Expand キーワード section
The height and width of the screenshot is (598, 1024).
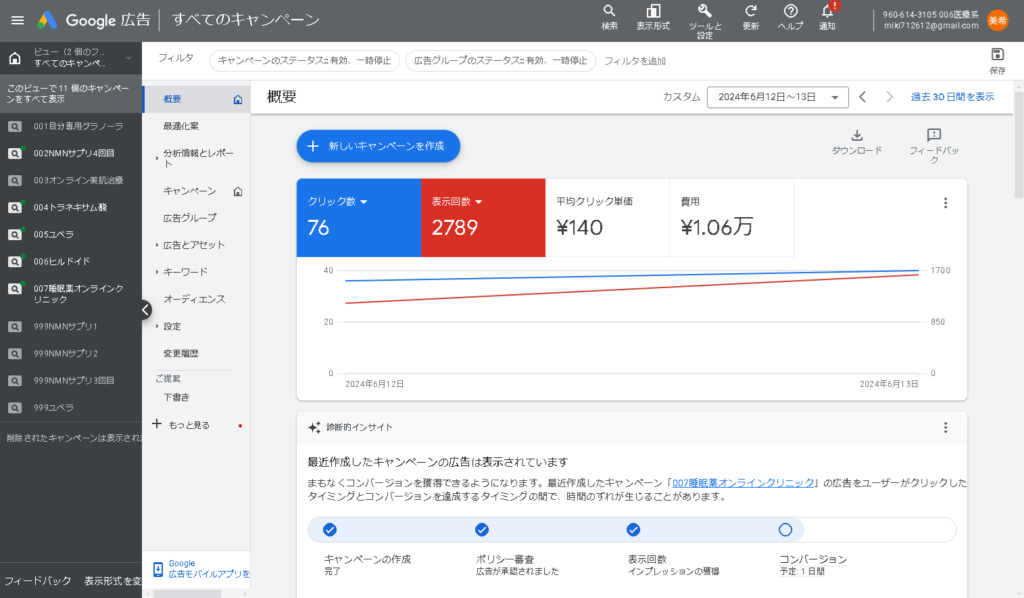pyautogui.click(x=157, y=272)
